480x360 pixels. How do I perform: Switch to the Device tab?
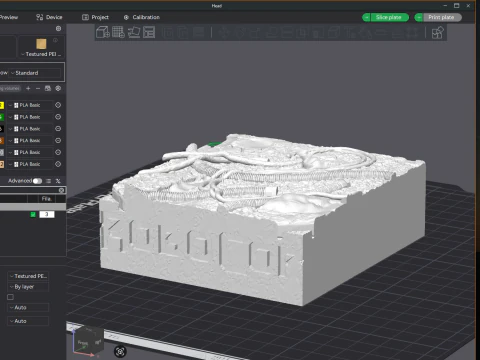tap(49, 17)
